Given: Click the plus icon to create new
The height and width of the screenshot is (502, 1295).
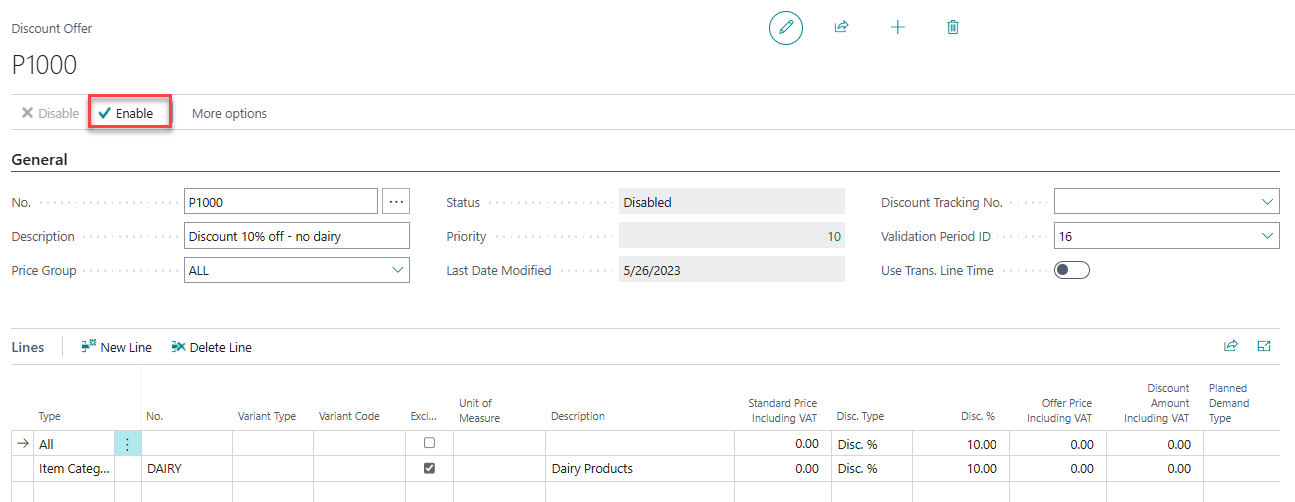Looking at the screenshot, I should (x=897, y=28).
